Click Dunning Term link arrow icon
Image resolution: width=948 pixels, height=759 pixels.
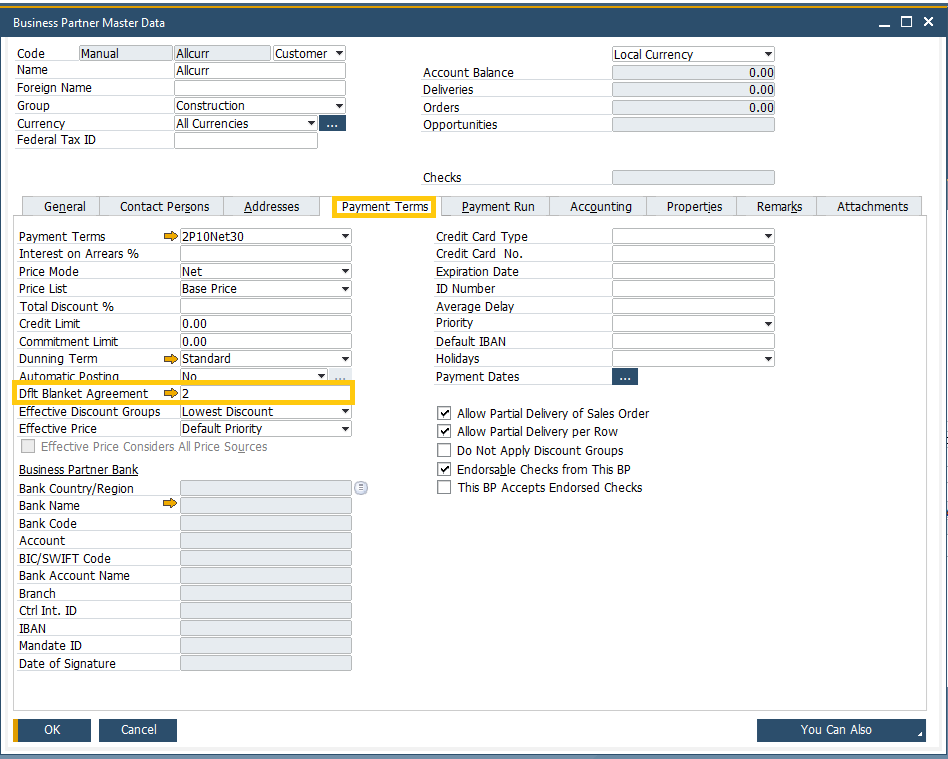[x=170, y=359]
